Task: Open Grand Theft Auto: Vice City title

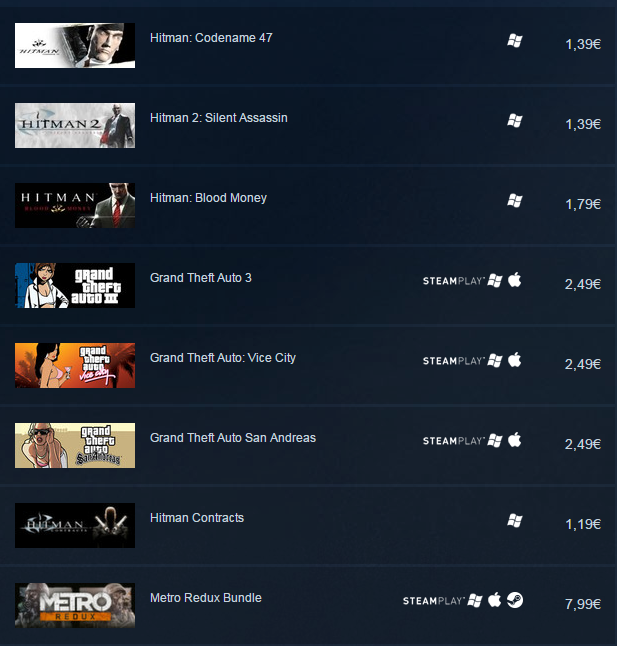Action: 223,358
